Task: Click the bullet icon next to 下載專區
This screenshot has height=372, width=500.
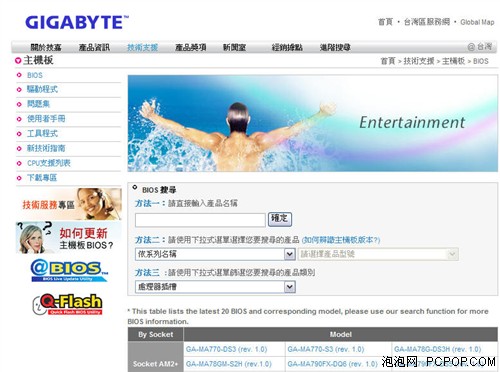Action: (x=19, y=178)
